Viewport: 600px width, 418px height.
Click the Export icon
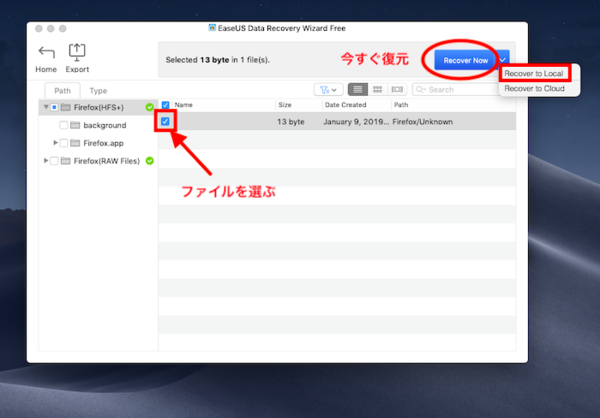(77, 52)
